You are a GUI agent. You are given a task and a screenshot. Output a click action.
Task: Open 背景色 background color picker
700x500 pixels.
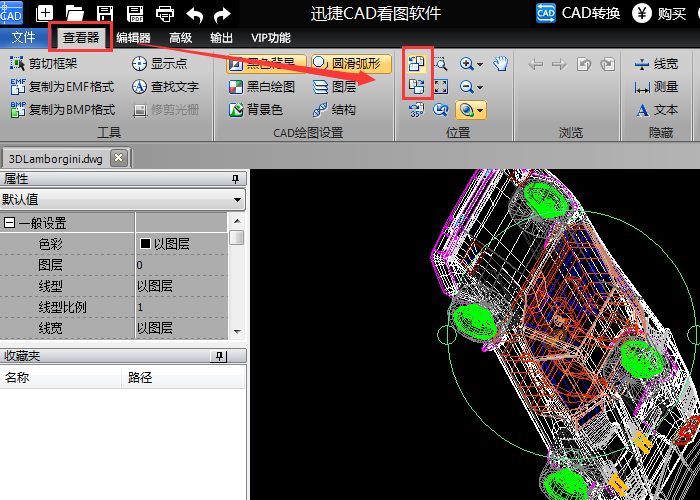point(256,109)
